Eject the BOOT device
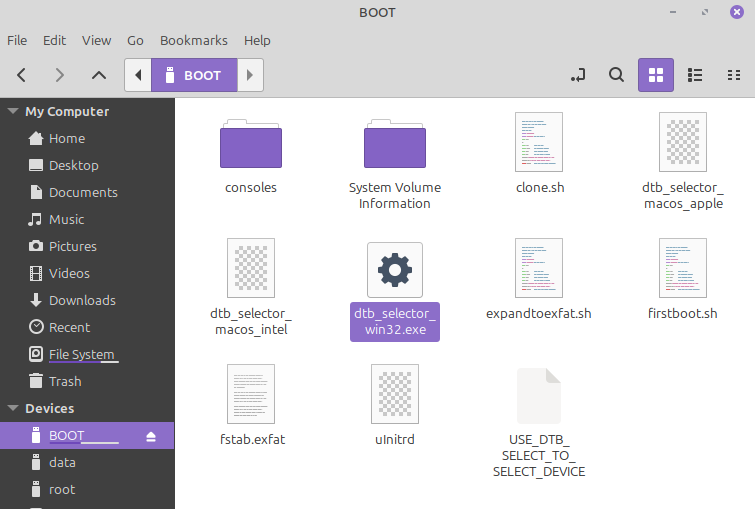This screenshot has height=509, width=755. click(x=152, y=436)
